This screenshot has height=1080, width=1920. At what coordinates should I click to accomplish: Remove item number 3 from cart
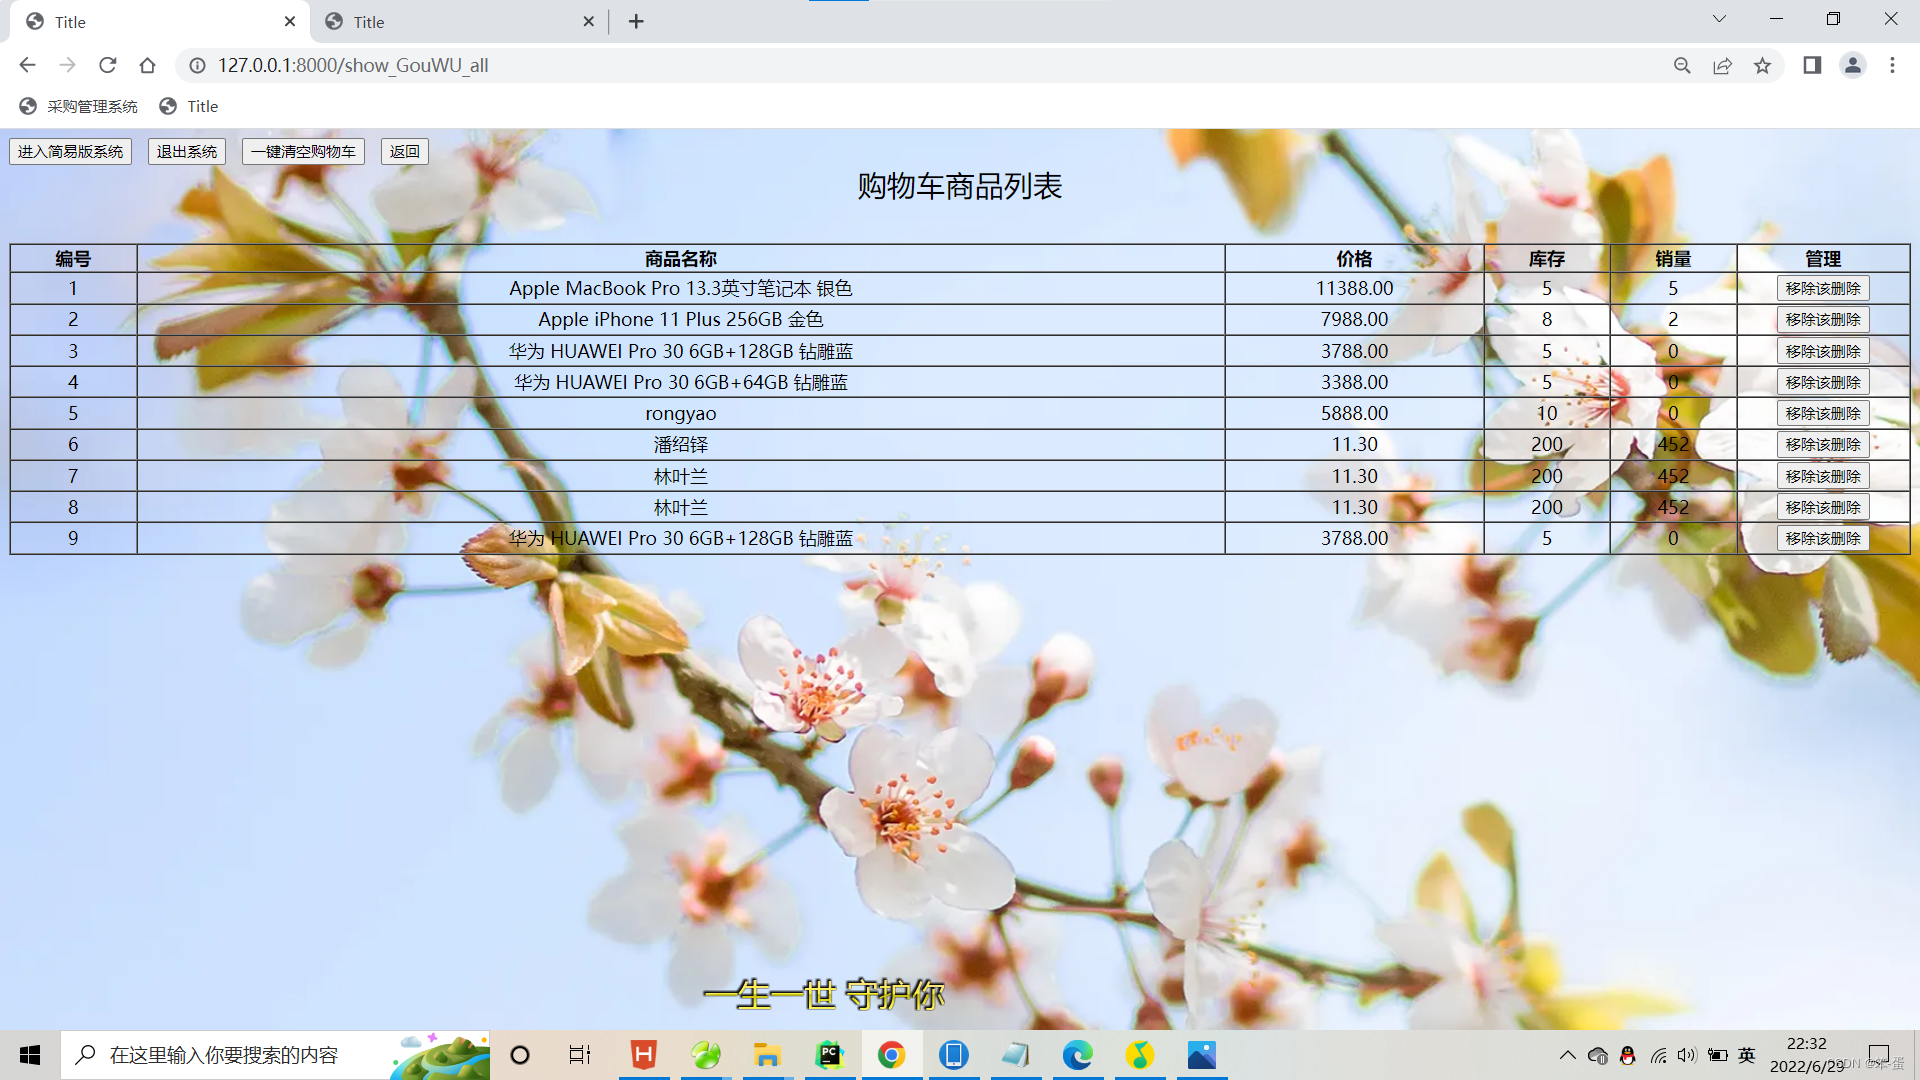[1823, 351]
